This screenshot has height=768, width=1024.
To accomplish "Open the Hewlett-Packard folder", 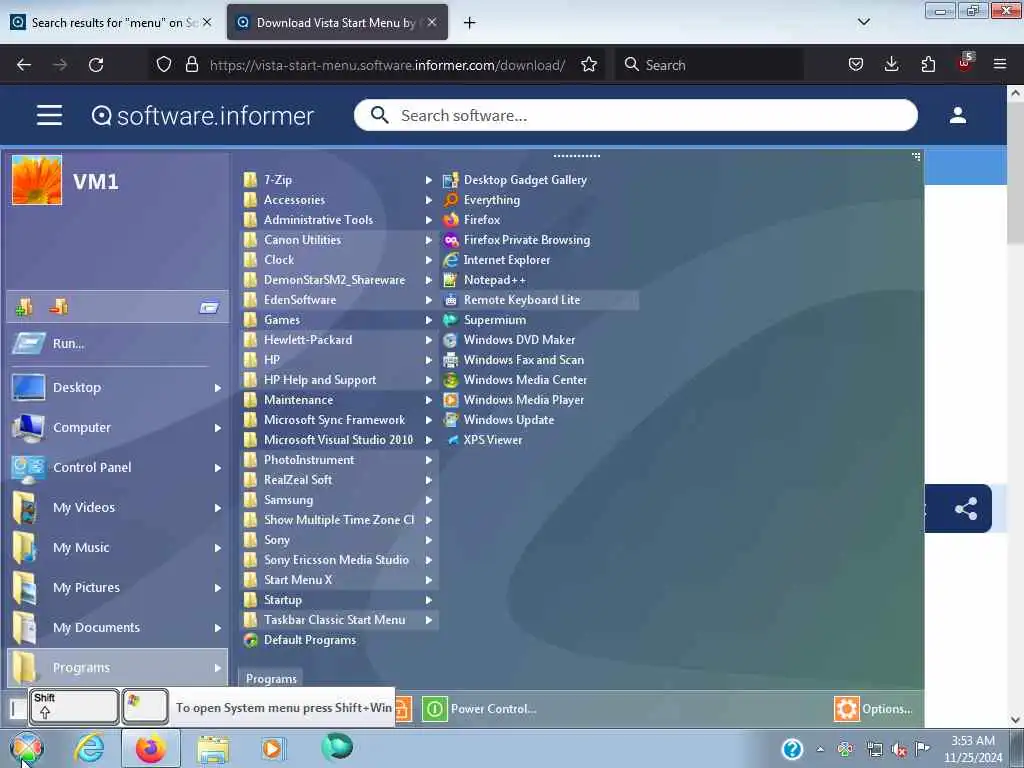I will pos(339,340).
